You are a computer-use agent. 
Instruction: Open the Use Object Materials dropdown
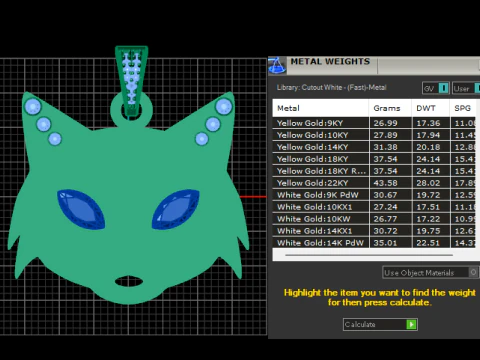(430, 273)
